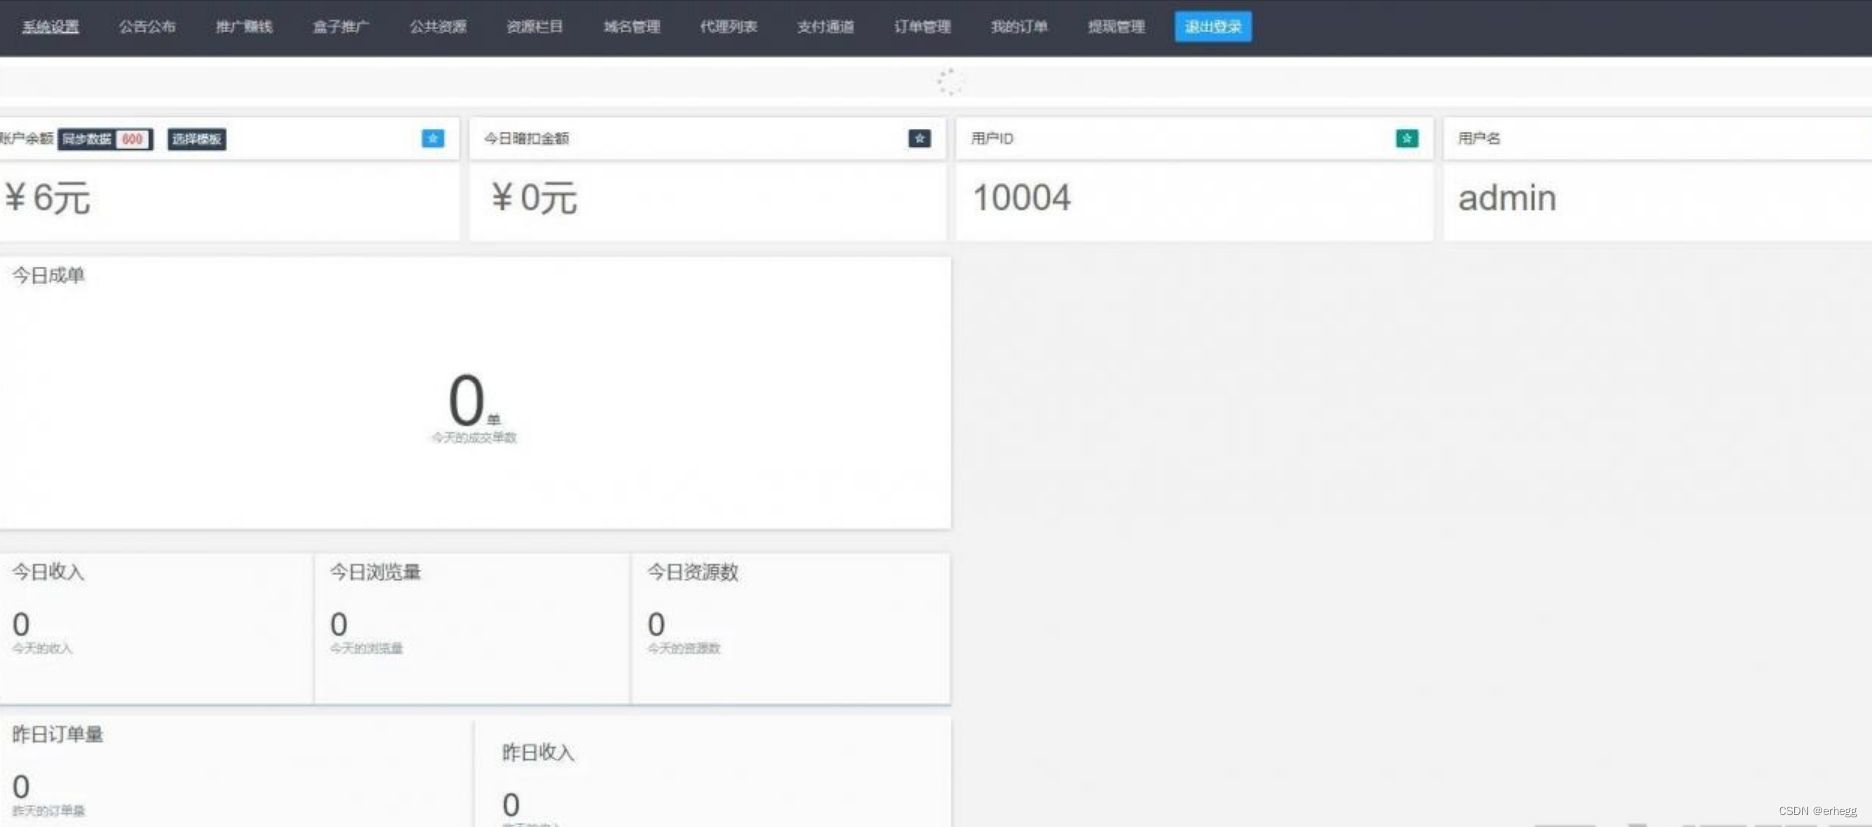Switch to 资源栏目 in the nav bar
Screen dimensions: 1872x827
point(535,27)
